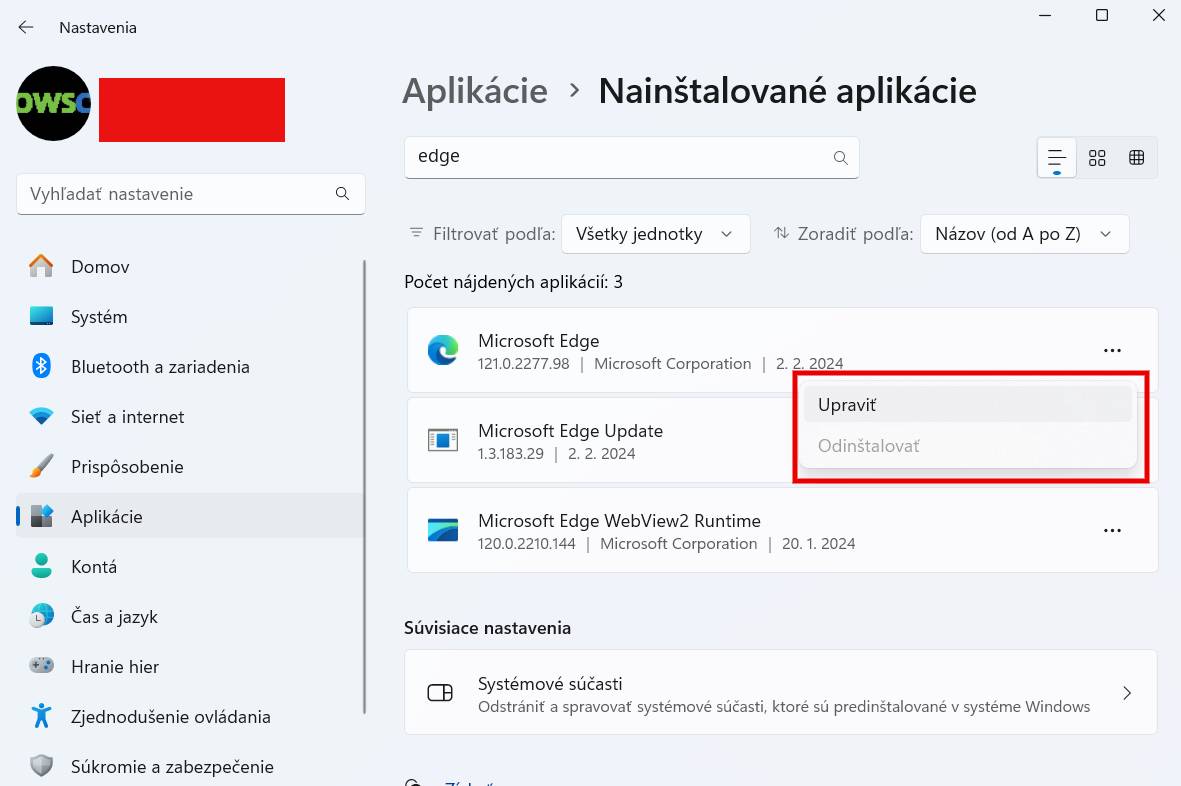The height and width of the screenshot is (786, 1181).
Task: Open Prispôsobenie settings
Action: click(x=190, y=467)
